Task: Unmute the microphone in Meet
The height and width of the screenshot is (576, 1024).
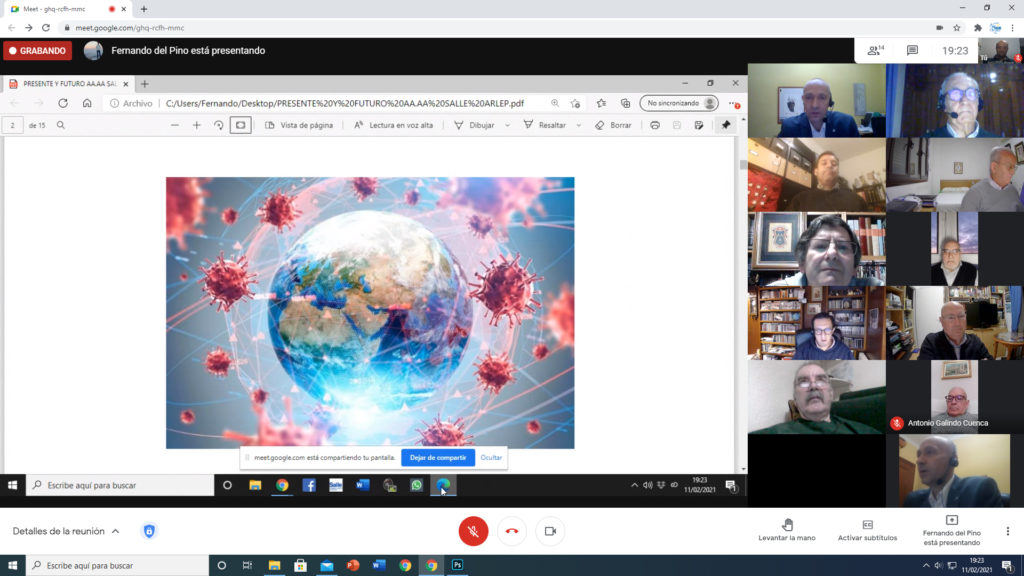Action: pyautogui.click(x=473, y=531)
